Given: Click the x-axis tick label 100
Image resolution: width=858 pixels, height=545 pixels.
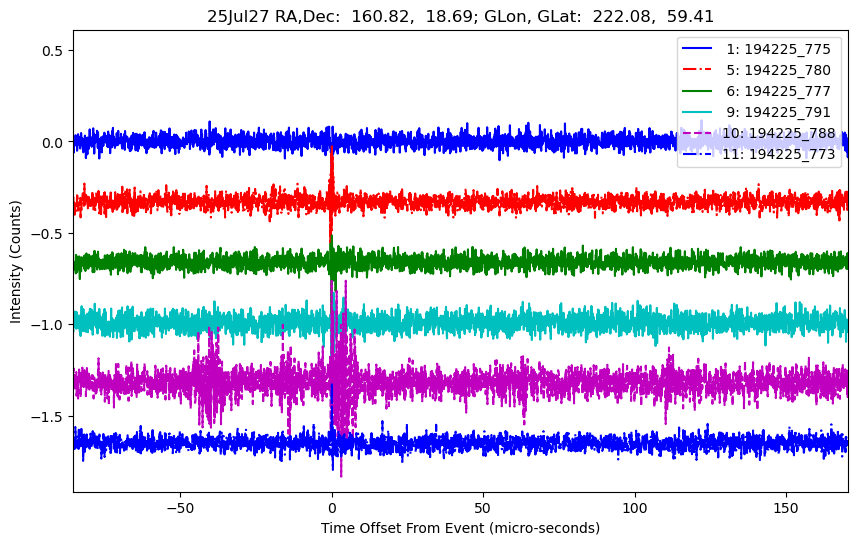Looking at the screenshot, I should [635, 508].
